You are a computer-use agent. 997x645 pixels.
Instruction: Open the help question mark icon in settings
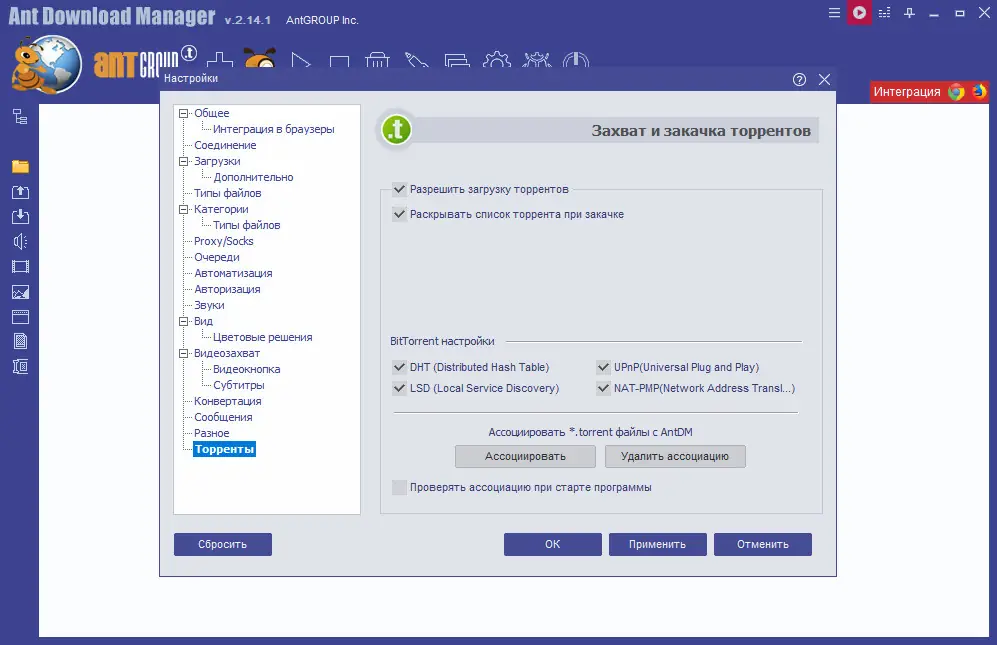(799, 80)
